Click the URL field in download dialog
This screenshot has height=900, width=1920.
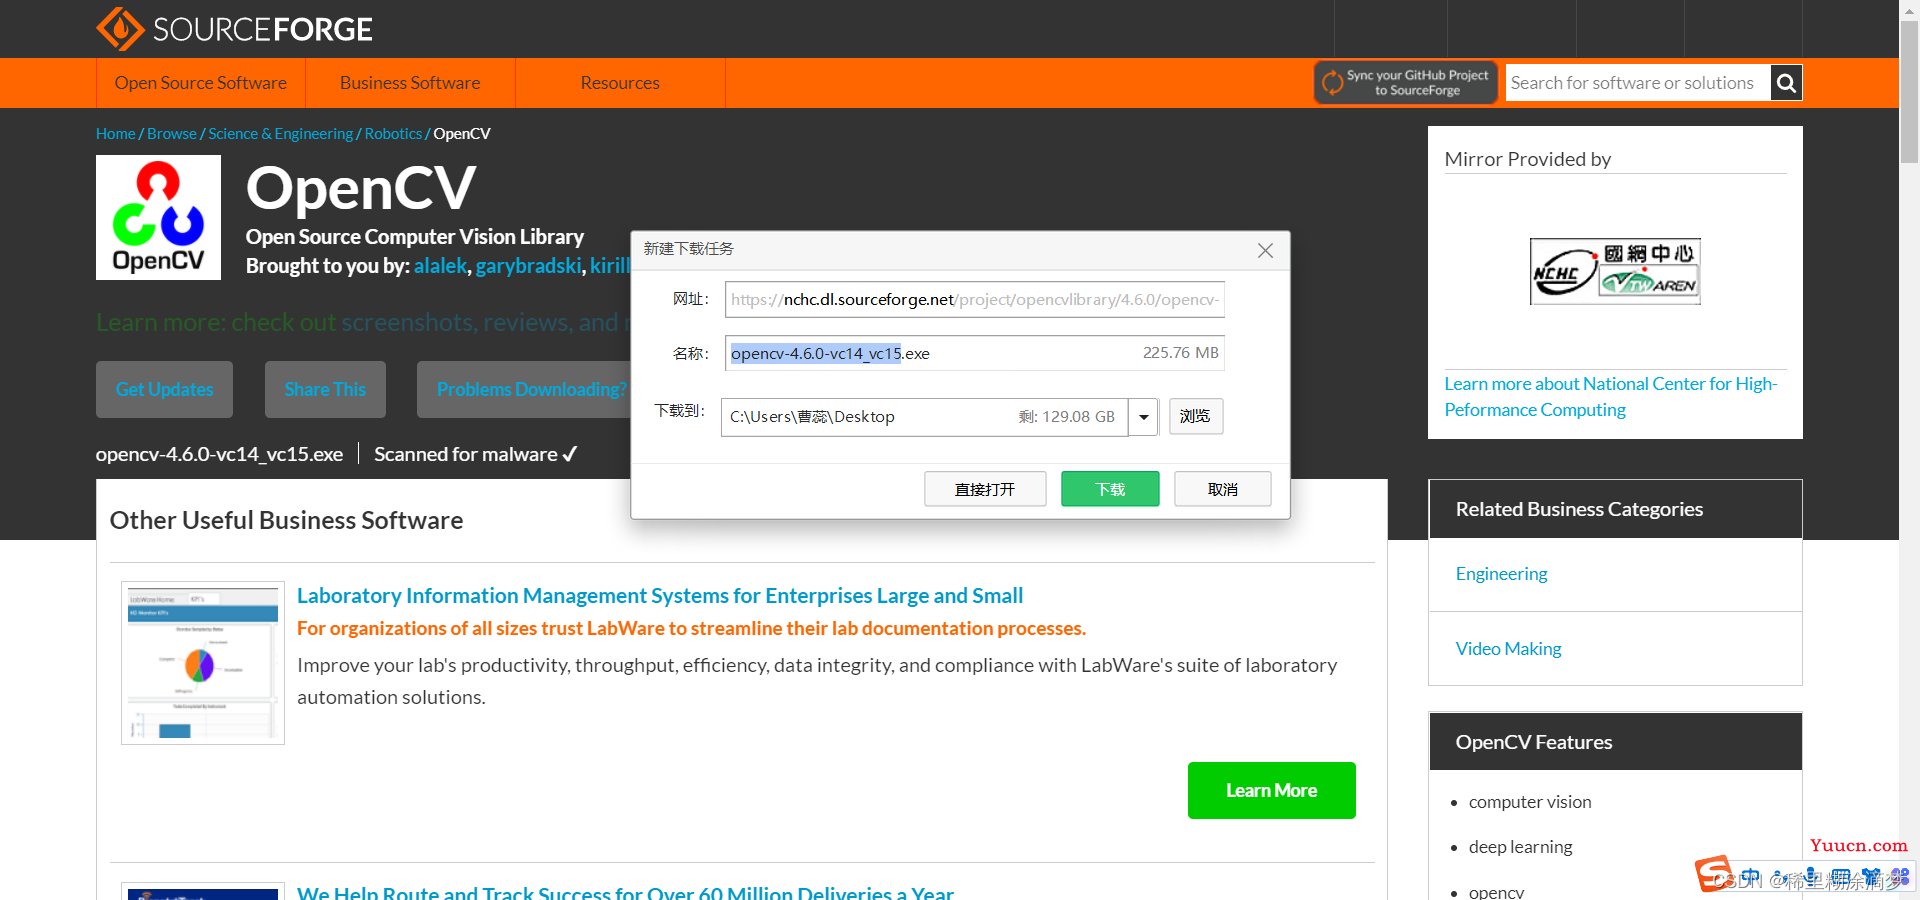[975, 300]
